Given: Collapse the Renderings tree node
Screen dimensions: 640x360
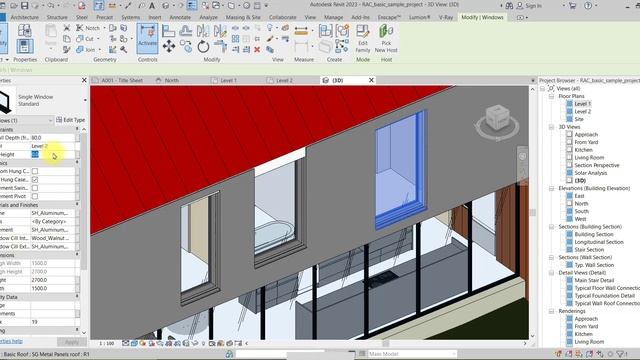Looking at the screenshot, I should coord(551,311).
